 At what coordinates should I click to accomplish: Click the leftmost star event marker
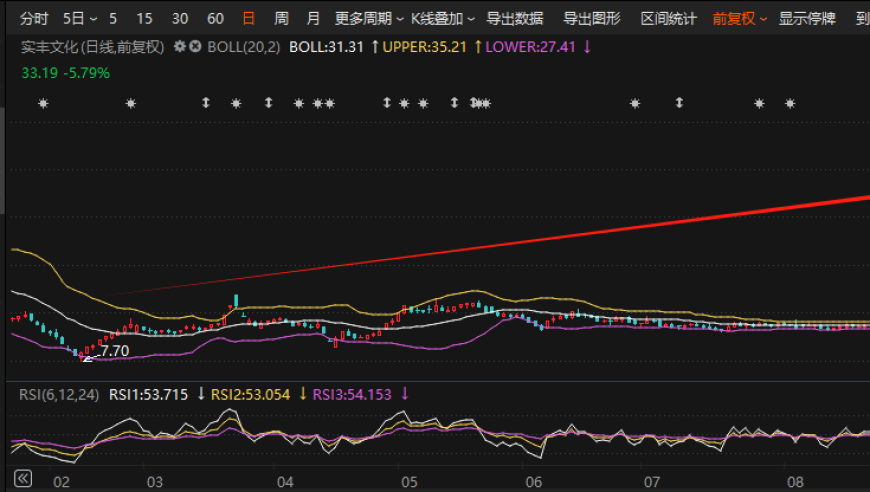click(x=43, y=103)
